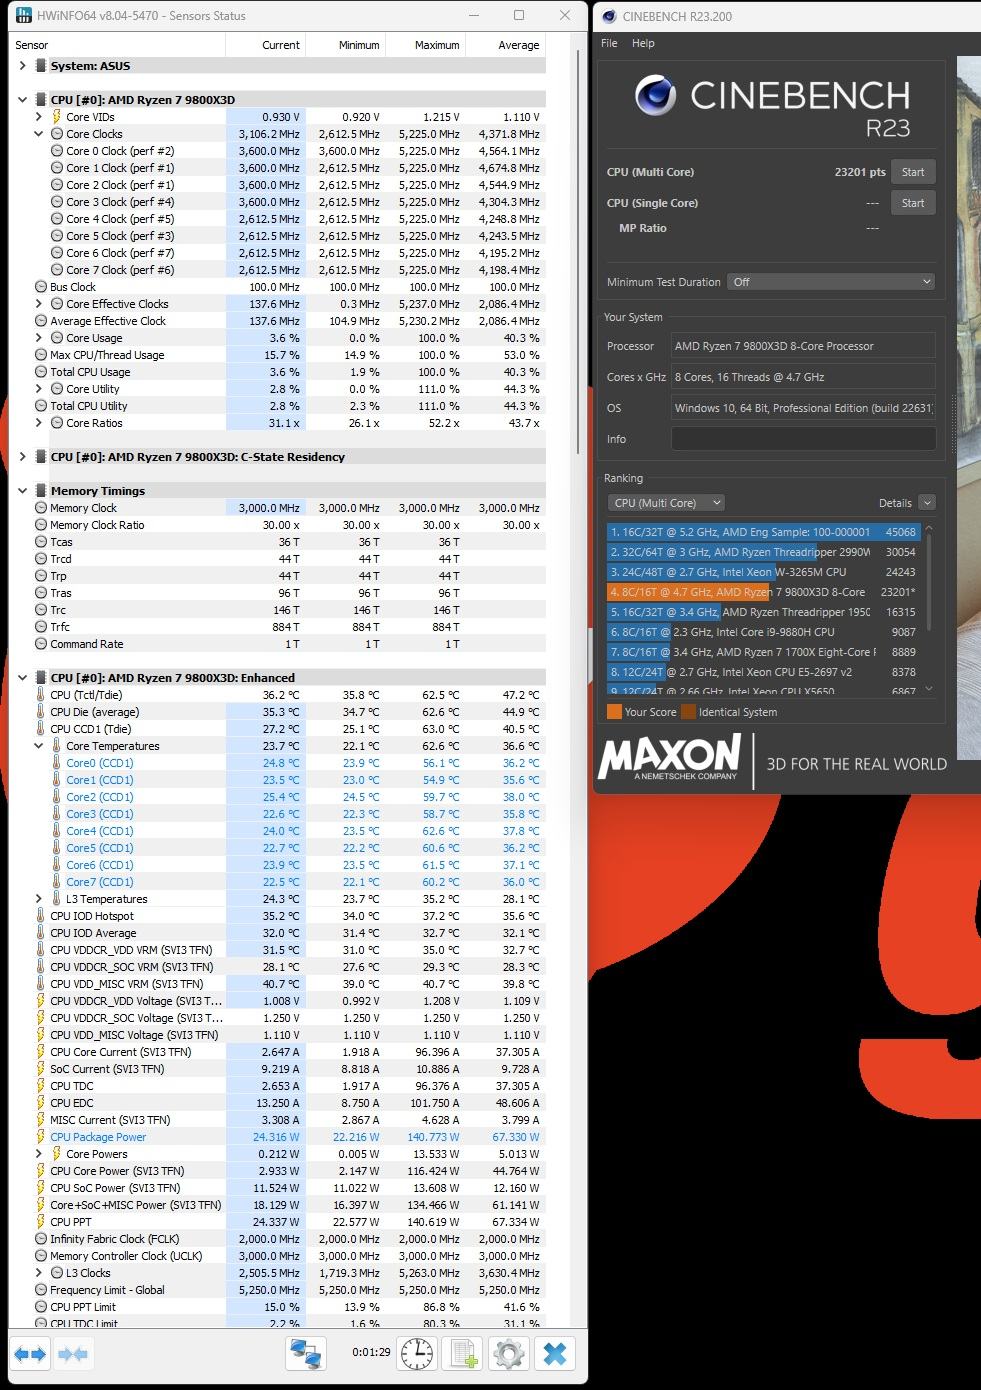Collapse the CPU [#0]: AMD Ryzen 7 9800X3D section

22,100
